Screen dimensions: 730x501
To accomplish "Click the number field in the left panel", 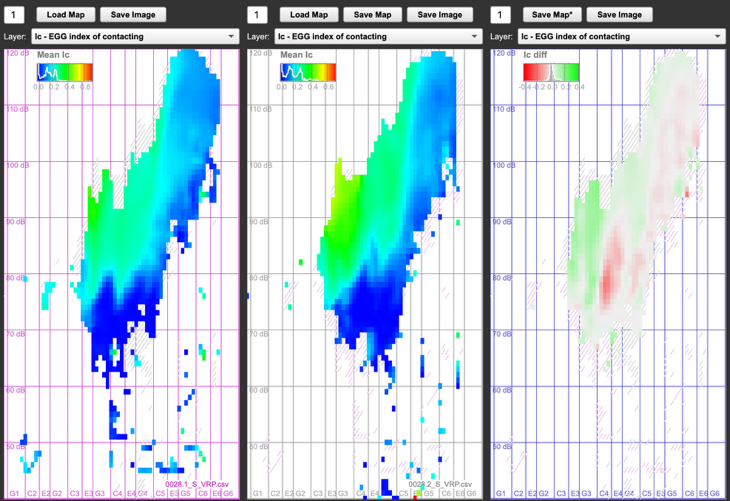I will pyautogui.click(x=14, y=15).
